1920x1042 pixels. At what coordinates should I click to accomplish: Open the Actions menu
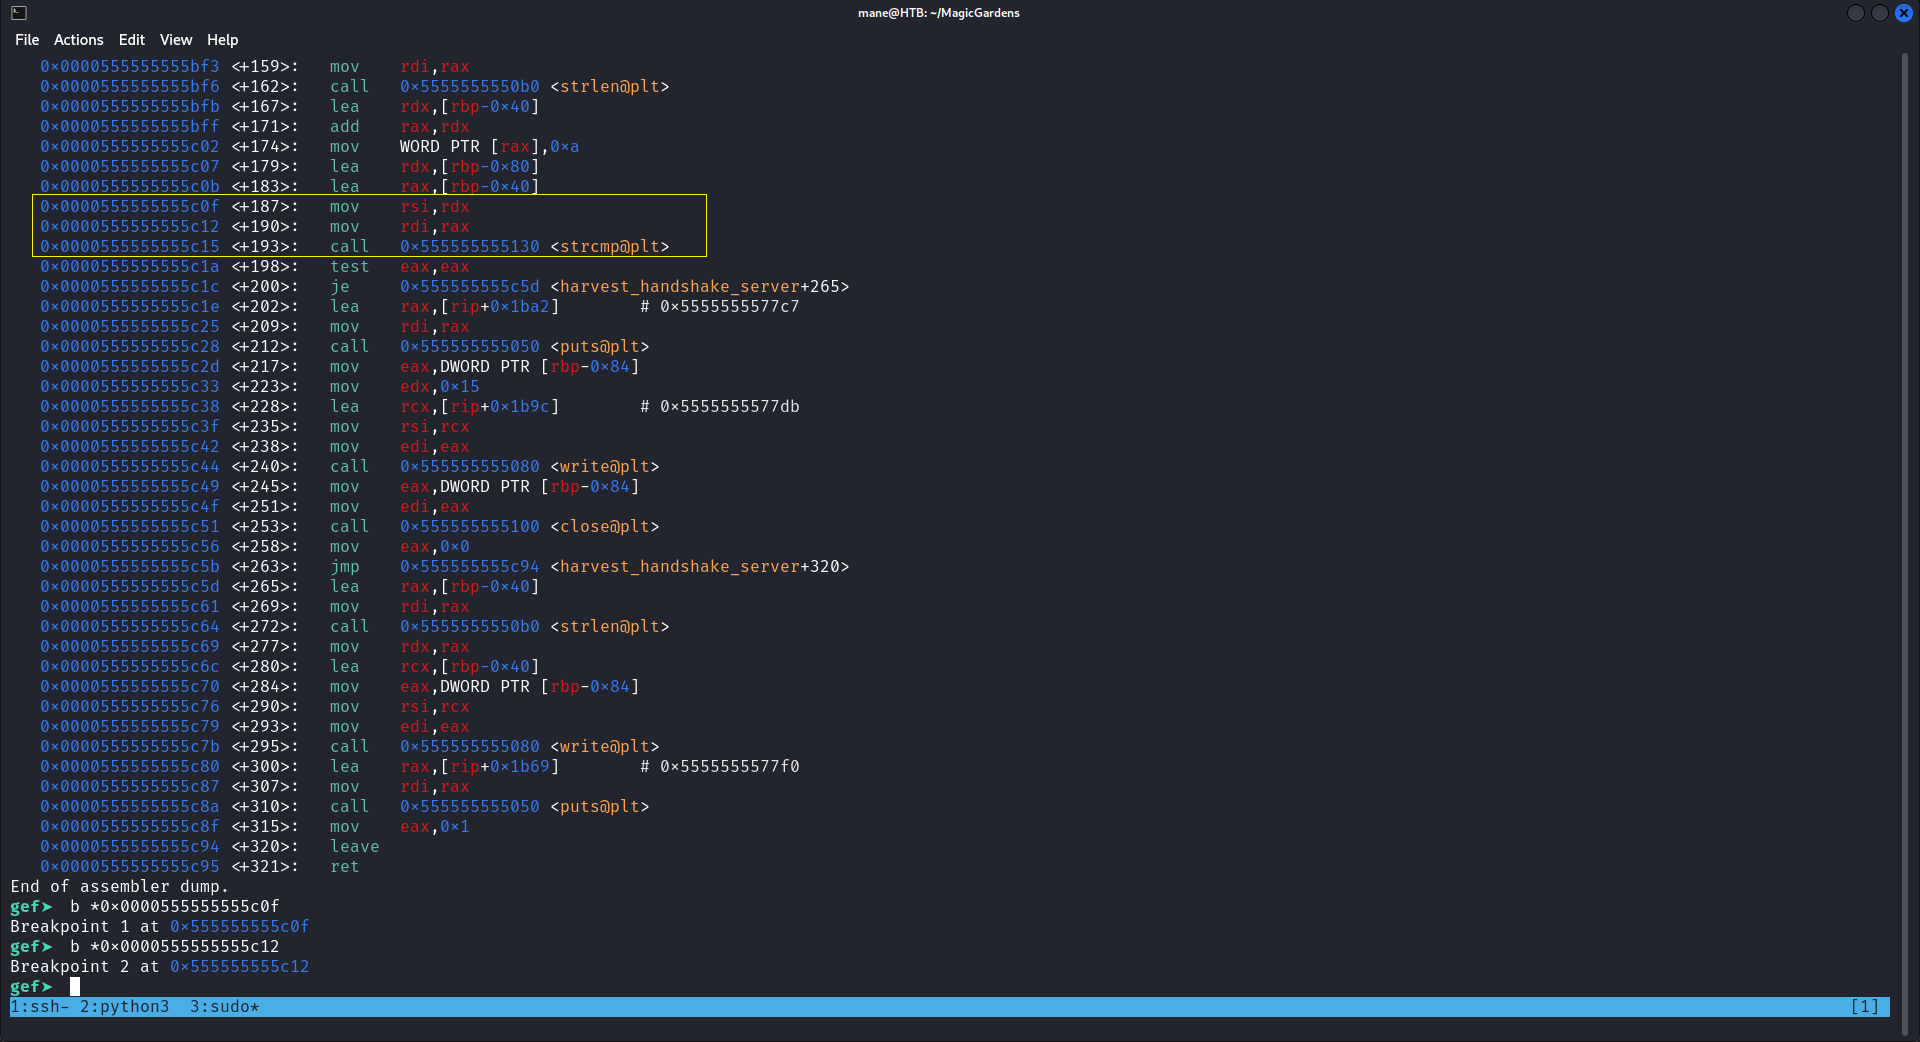pyautogui.click(x=78, y=40)
